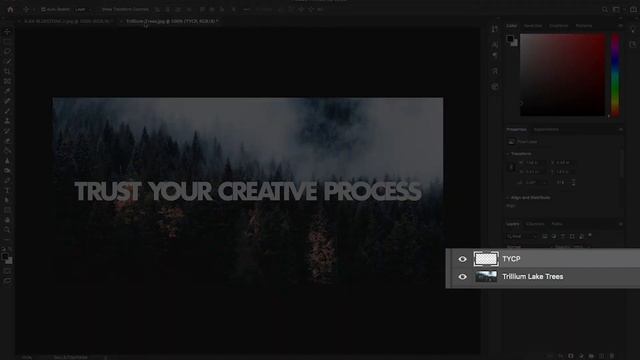Viewport: 640px width, 360px height.
Task: Switch to the Adjustments tab
Action: [x=546, y=129]
